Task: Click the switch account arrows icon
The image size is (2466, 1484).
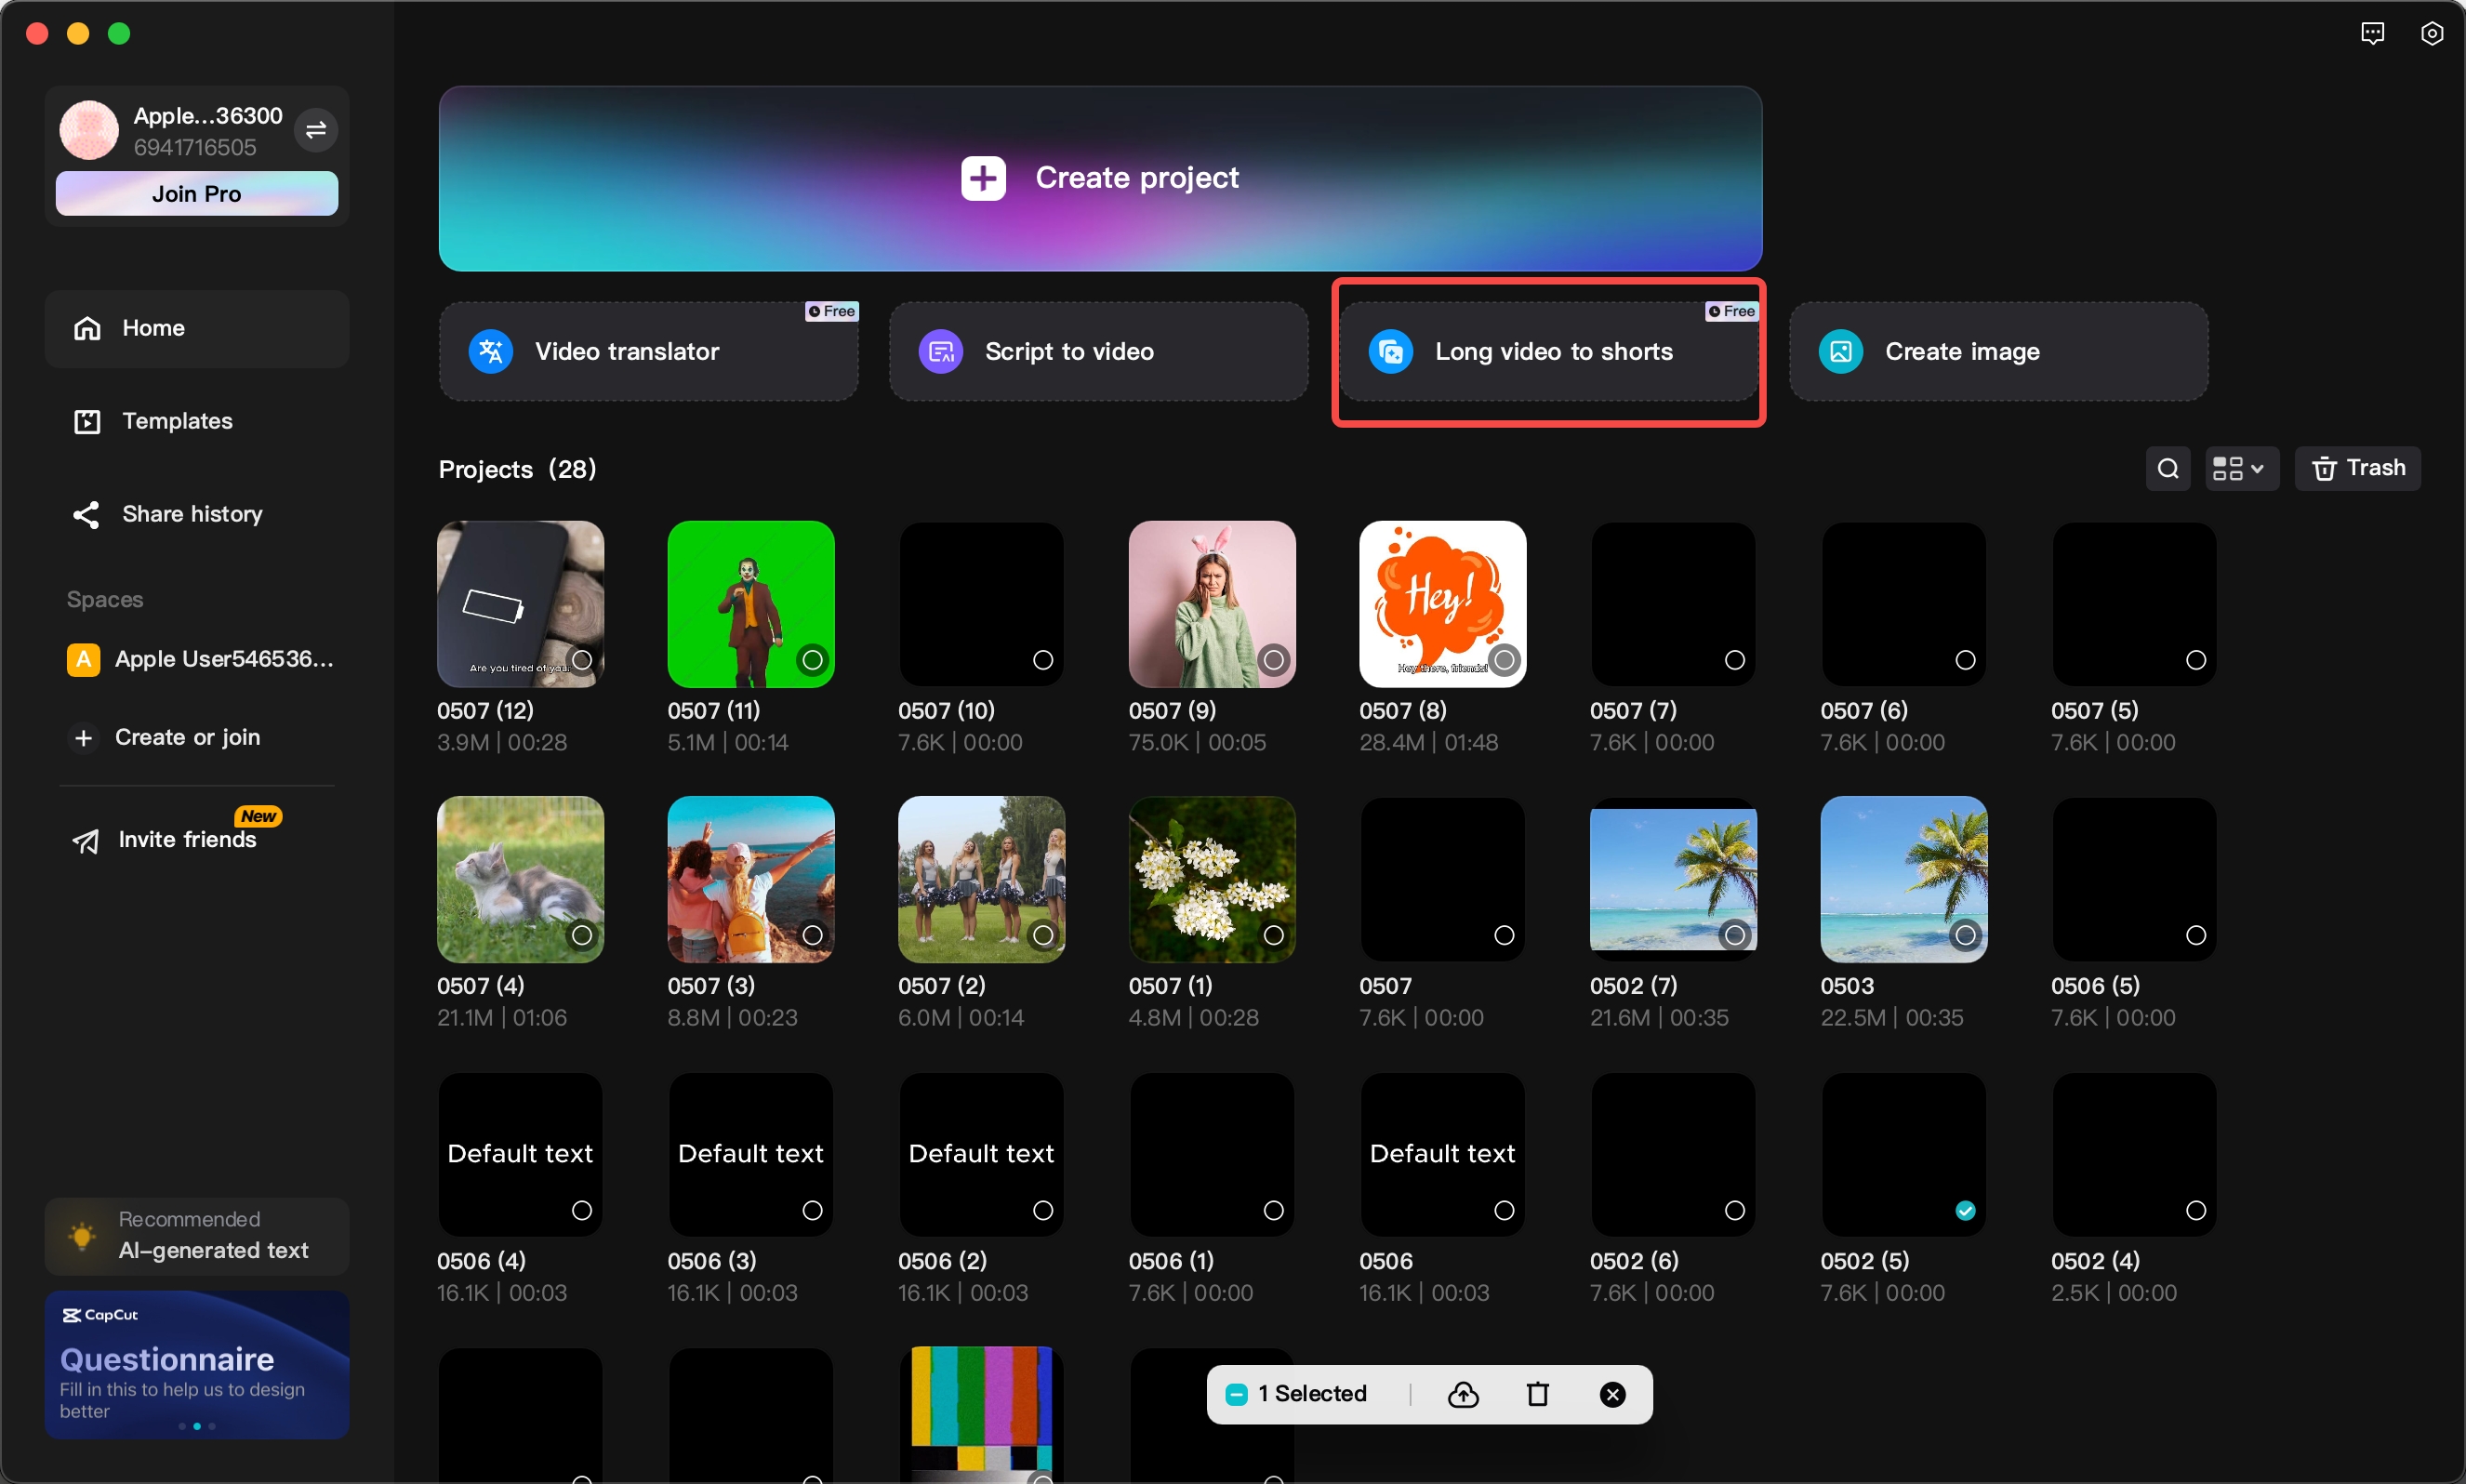Action: point(316,130)
